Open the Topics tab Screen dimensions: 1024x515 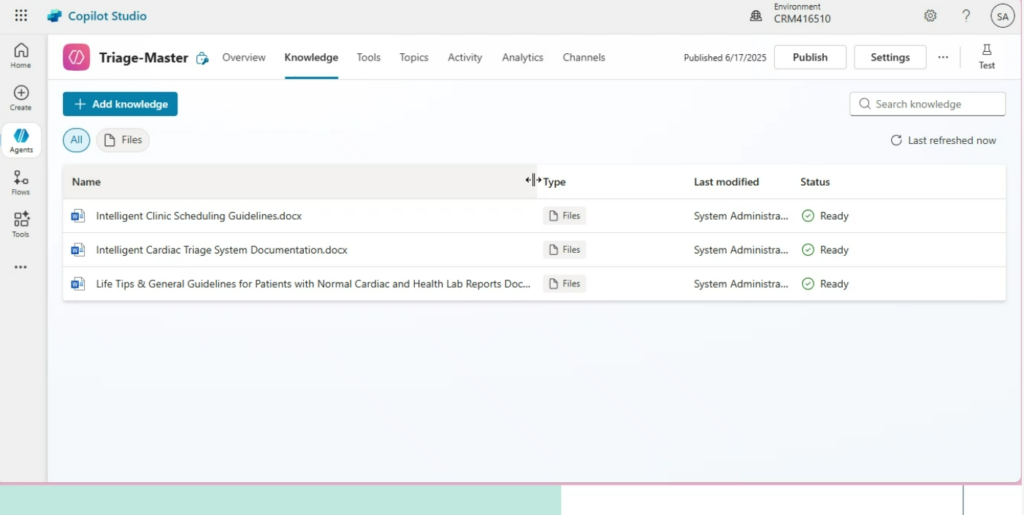coord(414,57)
